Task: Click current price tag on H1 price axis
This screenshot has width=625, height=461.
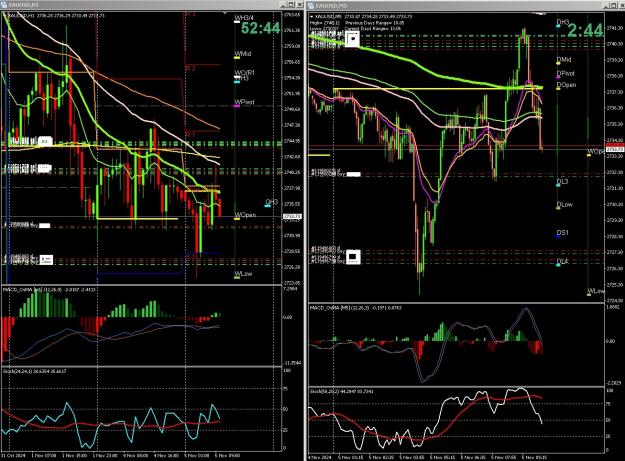Action: tap(292, 216)
